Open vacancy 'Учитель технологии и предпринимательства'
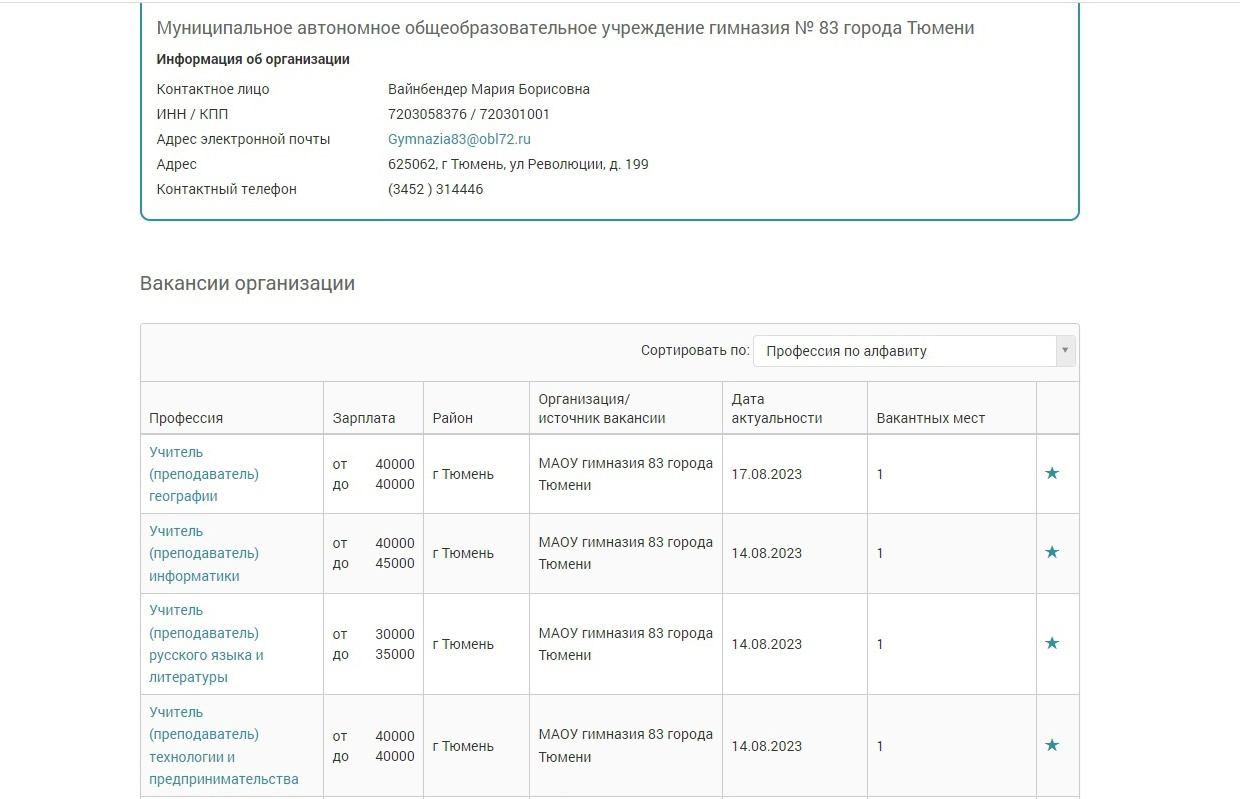This screenshot has height=799, width=1240. coord(224,745)
